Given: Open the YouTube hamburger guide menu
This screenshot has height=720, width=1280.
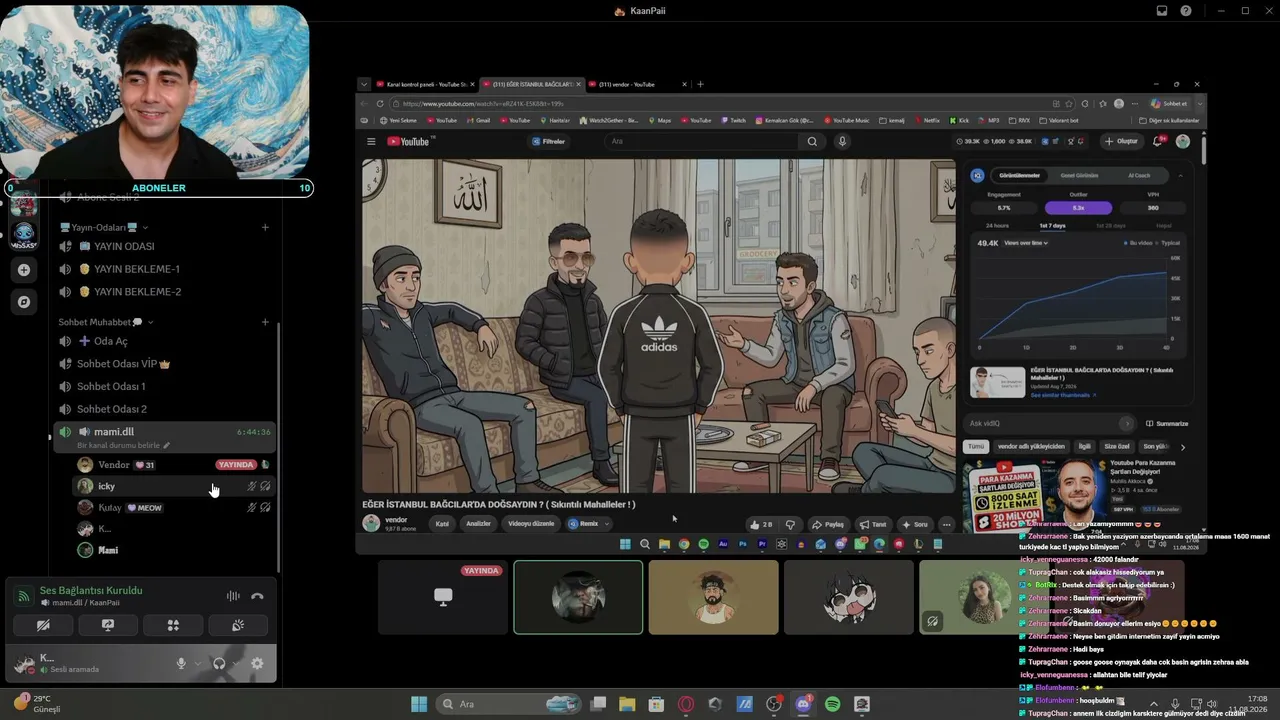Looking at the screenshot, I should (x=371, y=142).
